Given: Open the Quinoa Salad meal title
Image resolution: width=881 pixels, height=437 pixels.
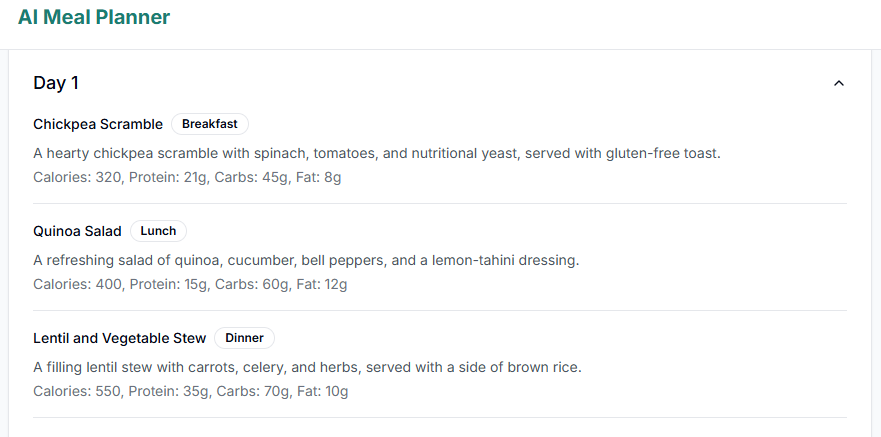Looking at the screenshot, I should 77,231.
